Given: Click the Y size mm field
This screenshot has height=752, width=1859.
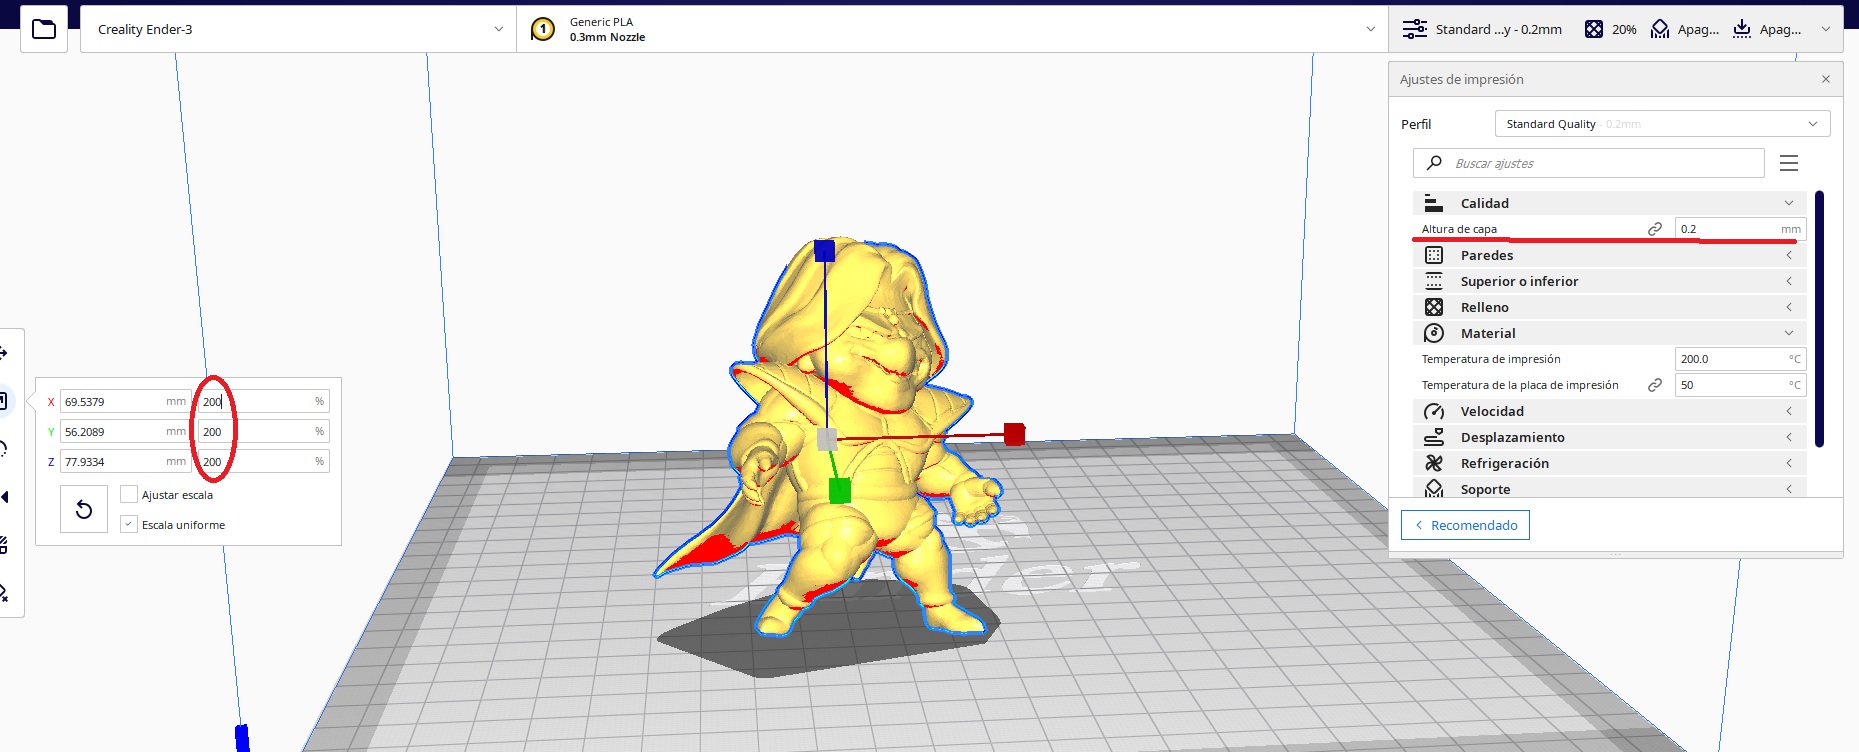Looking at the screenshot, I should pyautogui.click(x=125, y=431).
